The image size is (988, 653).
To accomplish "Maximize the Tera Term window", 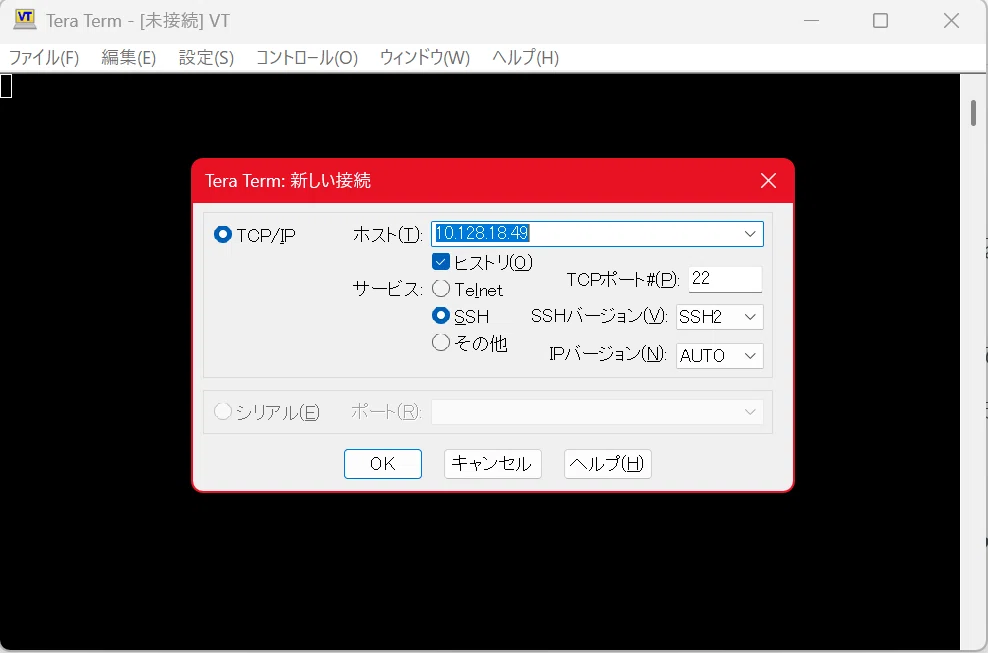I will click(880, 21).
